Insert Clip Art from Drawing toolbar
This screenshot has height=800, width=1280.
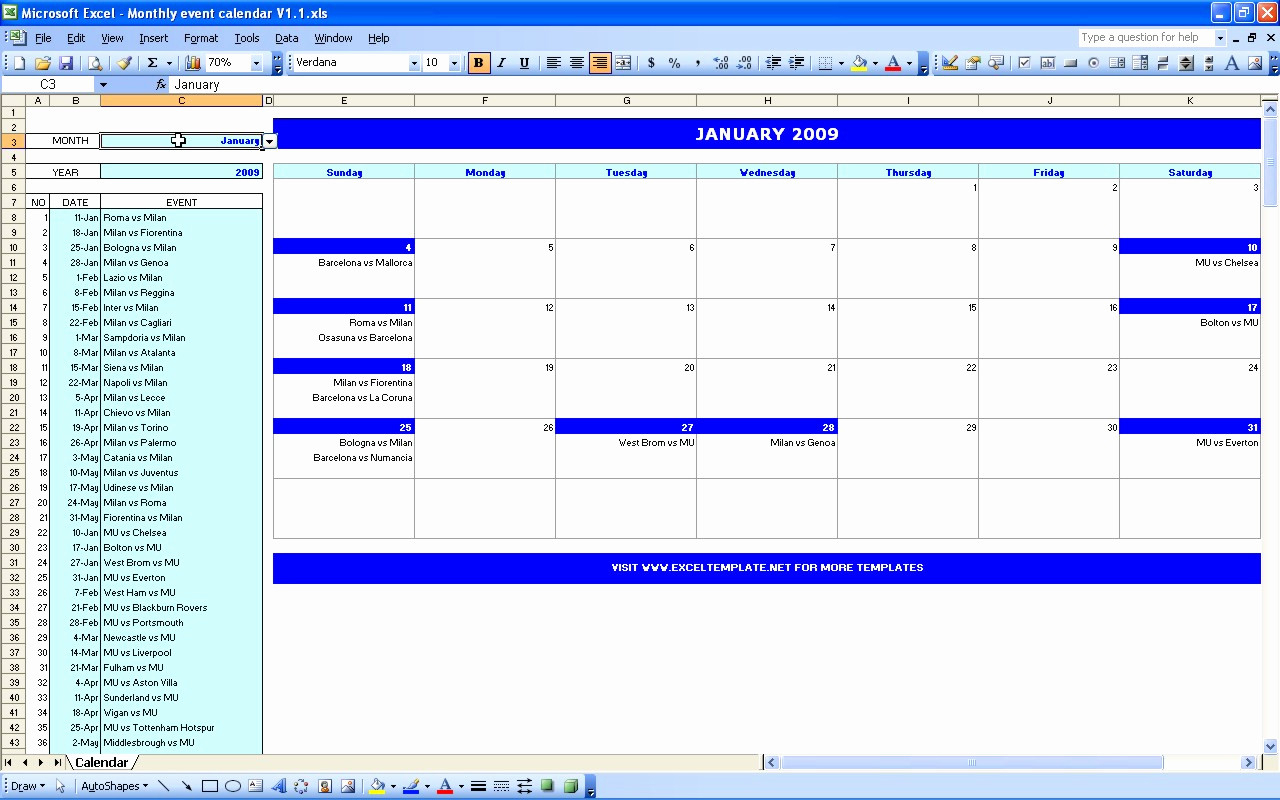point(325,786)
